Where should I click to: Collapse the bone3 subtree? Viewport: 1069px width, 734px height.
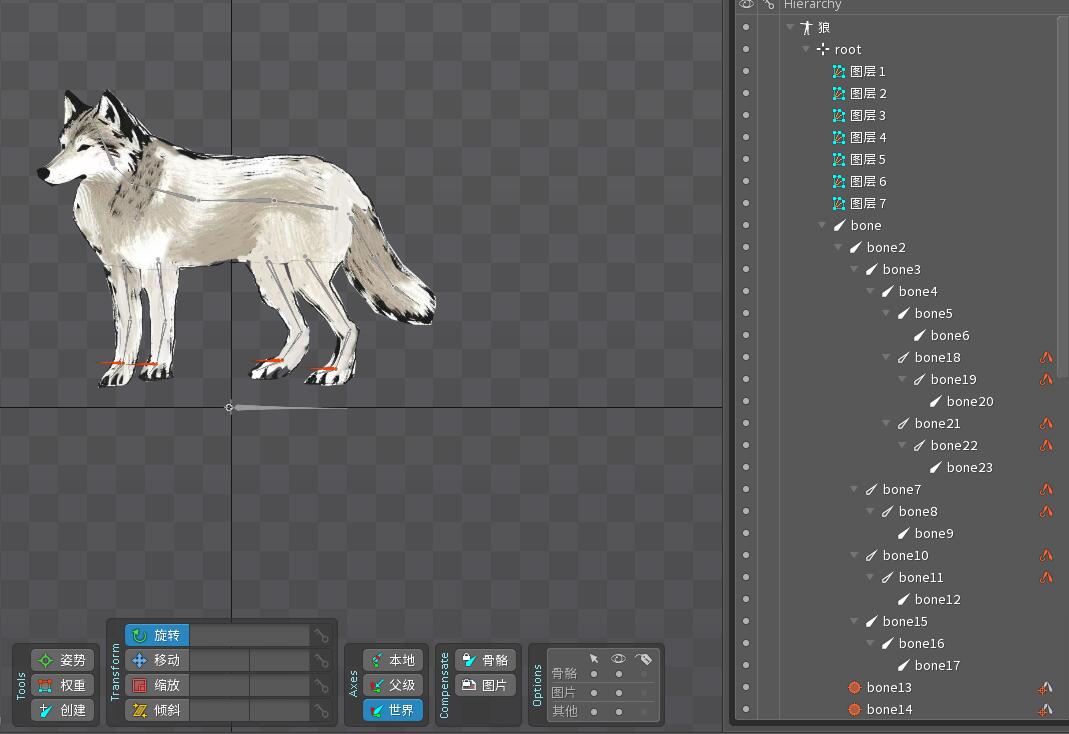[854, 269]
